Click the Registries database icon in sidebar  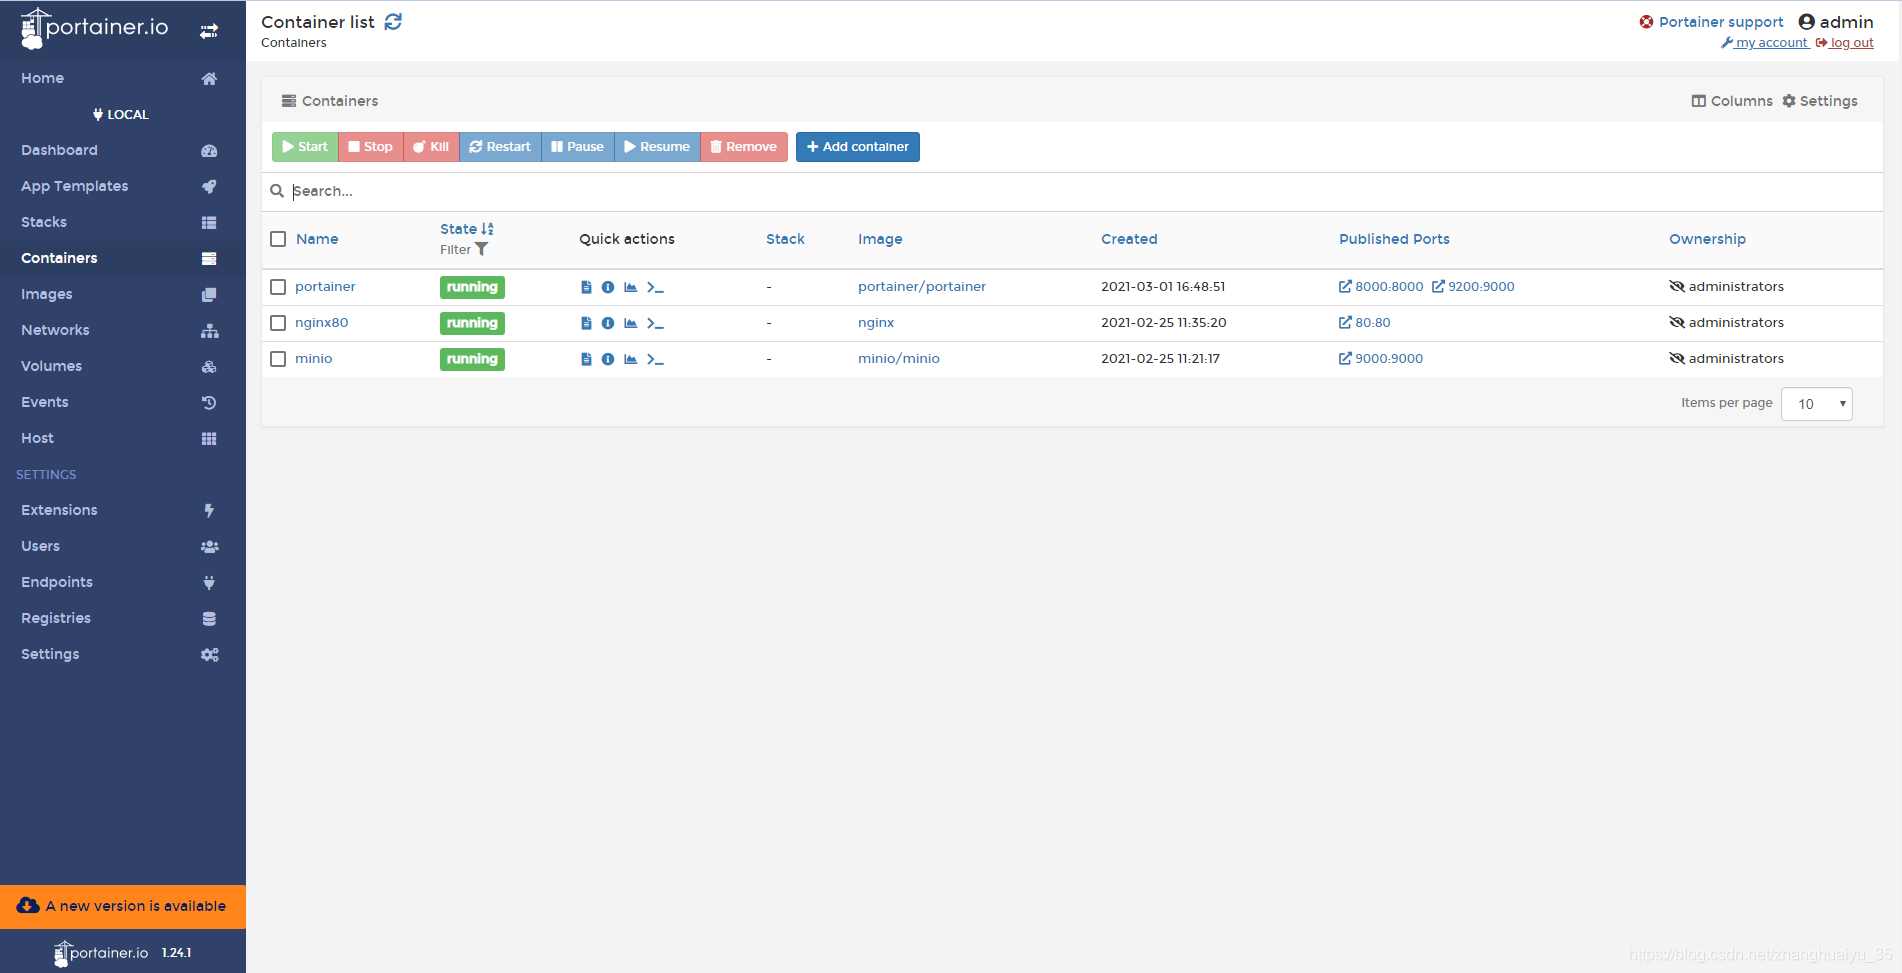[209, 619]
